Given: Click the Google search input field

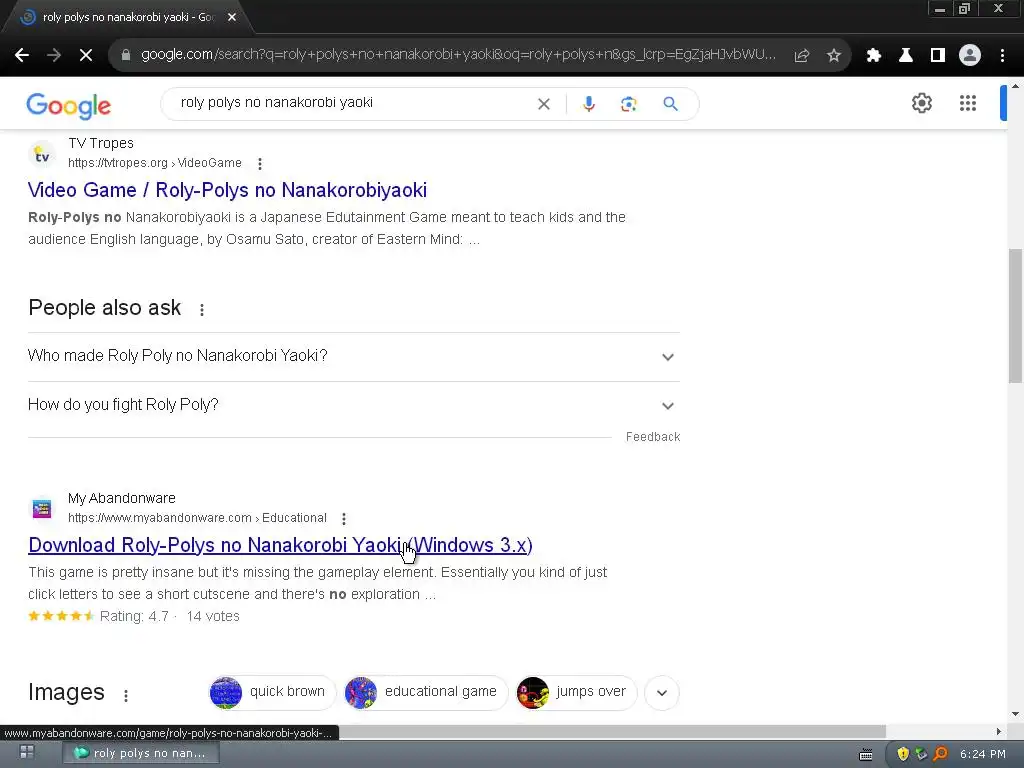Looking at the screenshot, I should 353,103.
